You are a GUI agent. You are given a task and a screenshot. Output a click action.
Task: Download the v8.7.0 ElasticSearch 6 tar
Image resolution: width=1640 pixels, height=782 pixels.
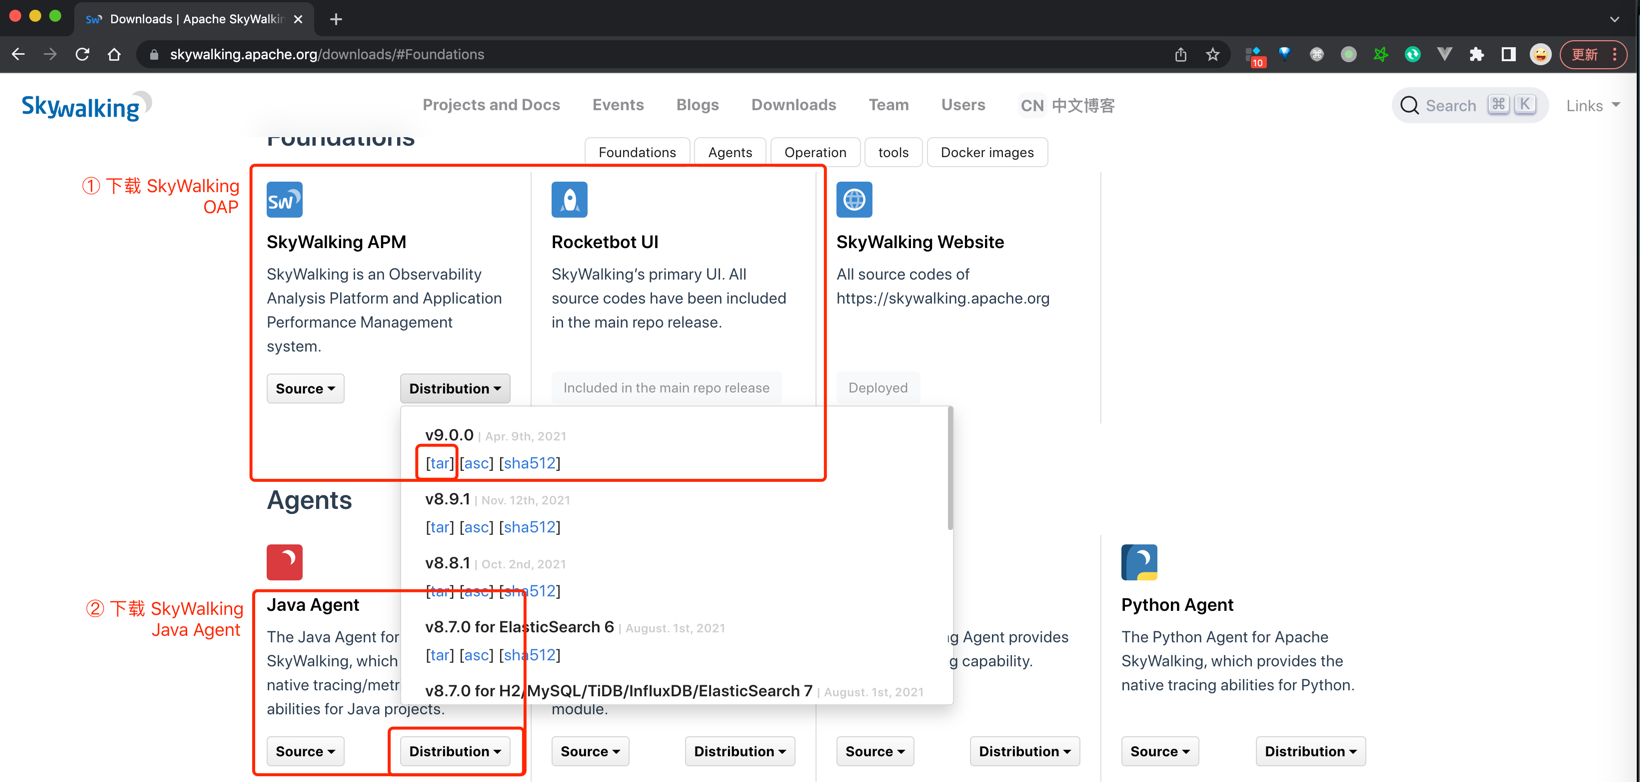tap(440, 655)
